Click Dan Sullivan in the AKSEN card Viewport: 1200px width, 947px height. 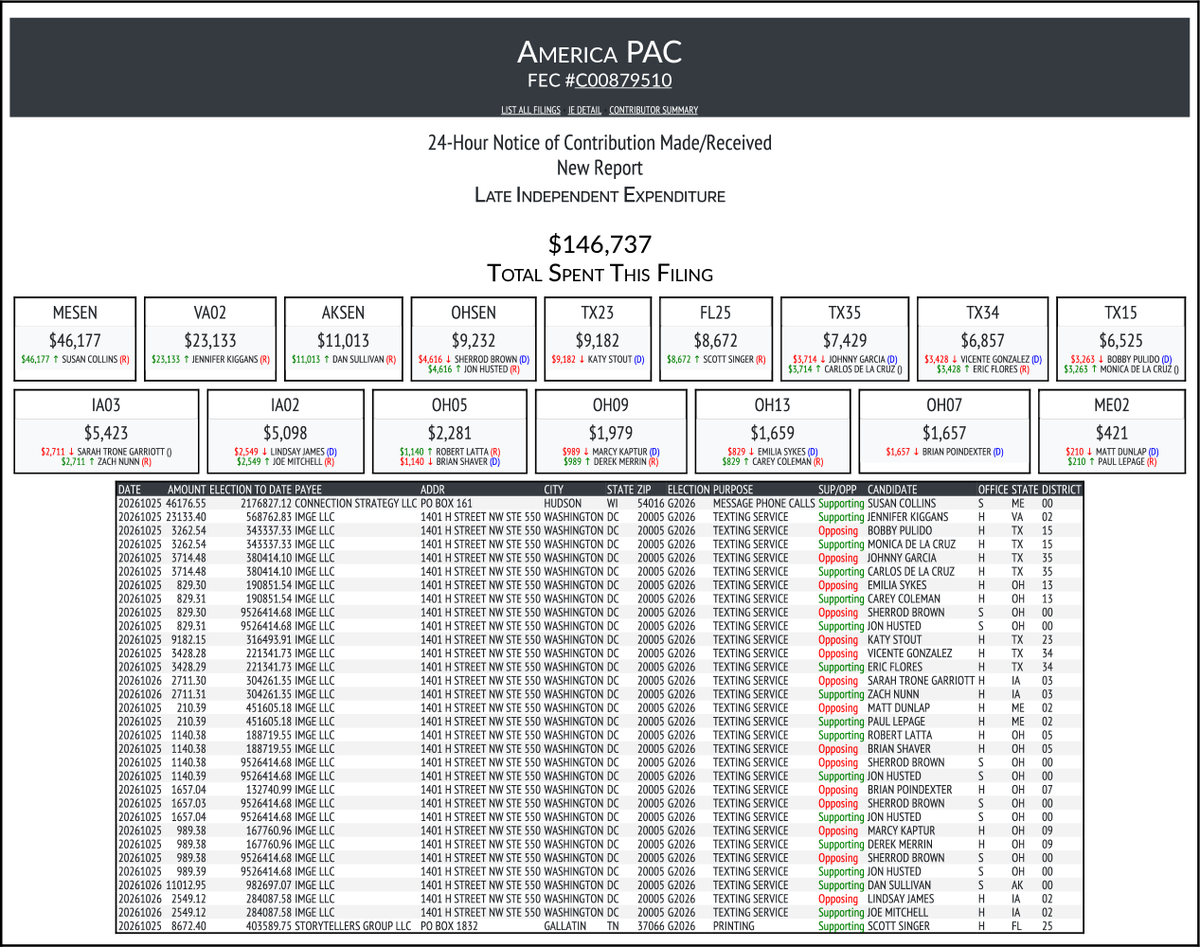(357, 359)
